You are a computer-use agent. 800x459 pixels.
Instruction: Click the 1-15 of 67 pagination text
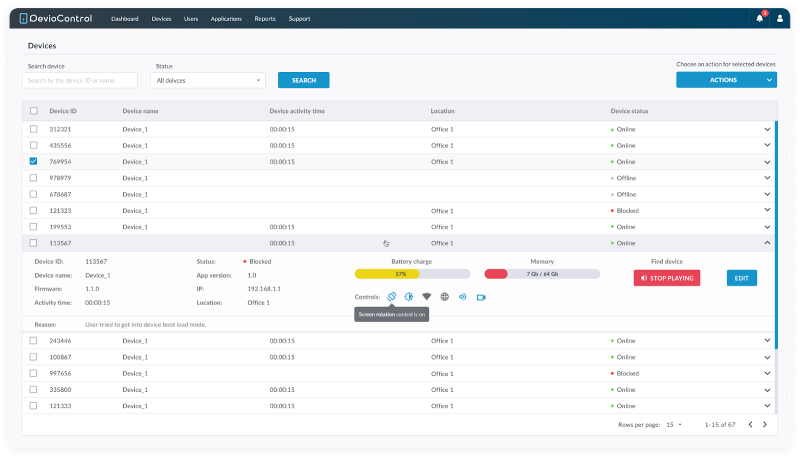tap(720, 424)
